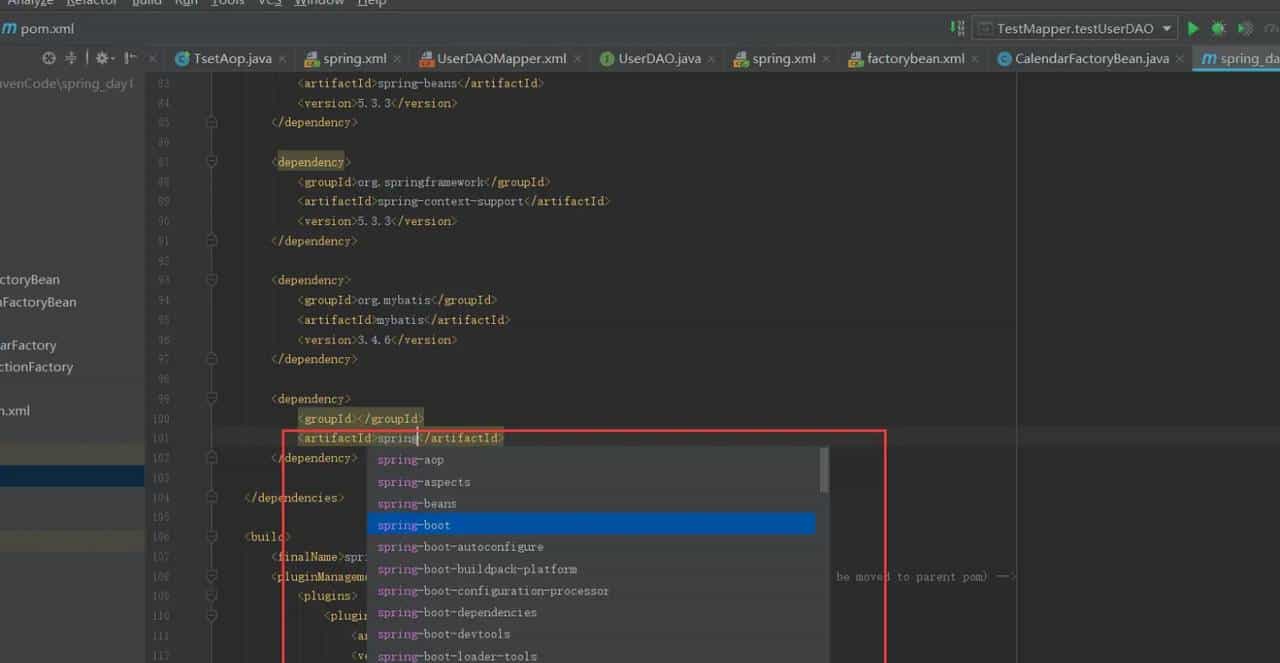Collapse the dependency block at line 87
The image size is (1280, 663).
212,162
